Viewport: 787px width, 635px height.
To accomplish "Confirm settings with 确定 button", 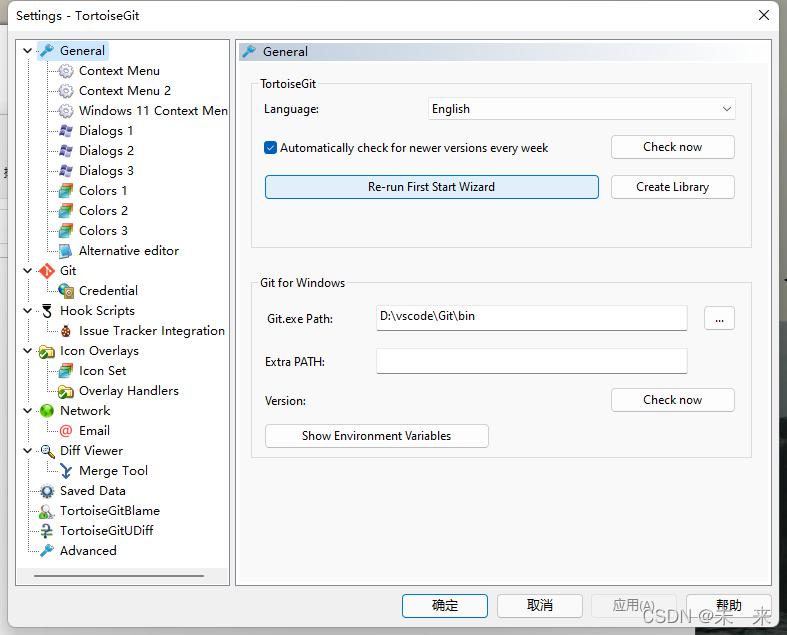I will pyautogui.click(x=445, y=605).
